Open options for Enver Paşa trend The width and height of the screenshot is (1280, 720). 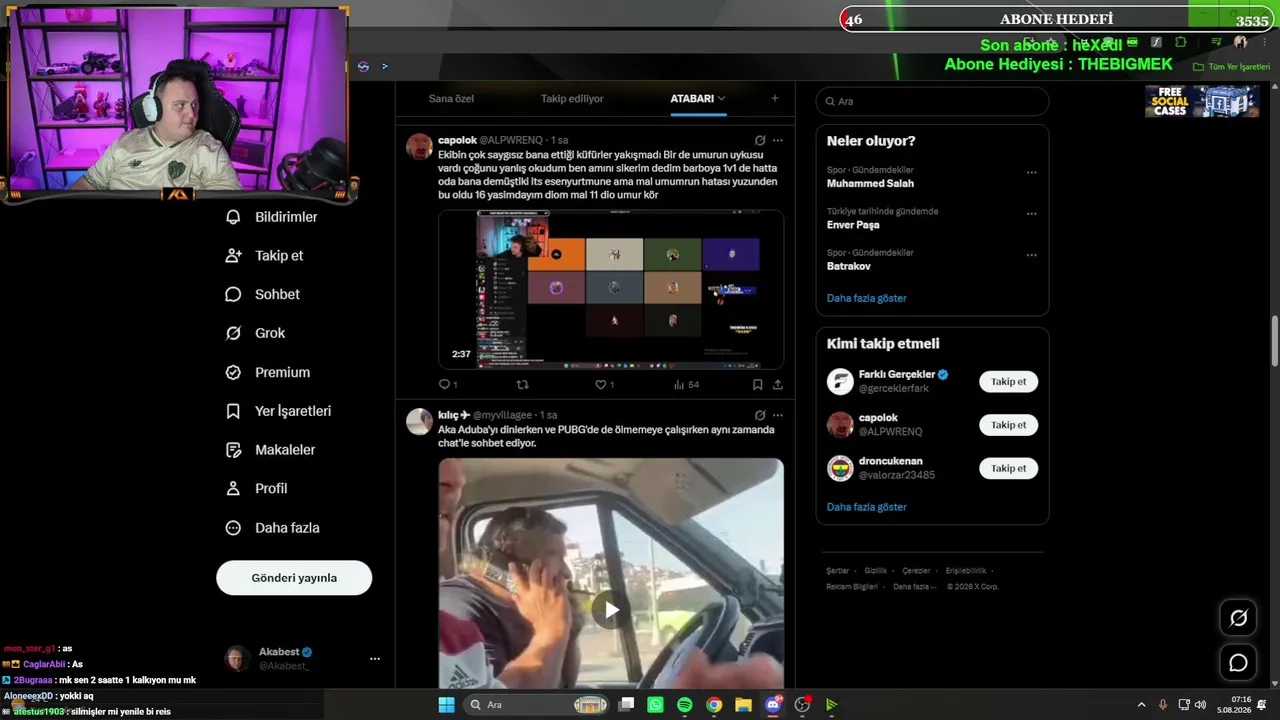click(1031, 214)
